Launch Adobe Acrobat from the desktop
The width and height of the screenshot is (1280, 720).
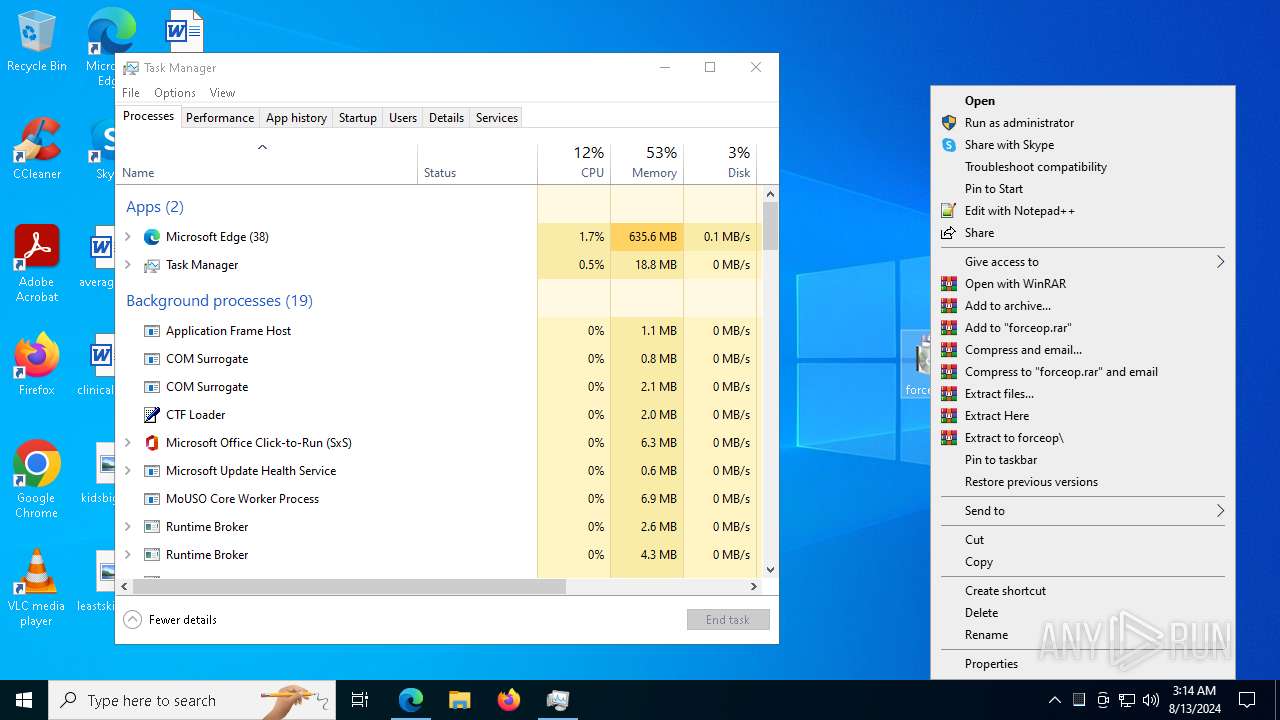pos(36,263)
